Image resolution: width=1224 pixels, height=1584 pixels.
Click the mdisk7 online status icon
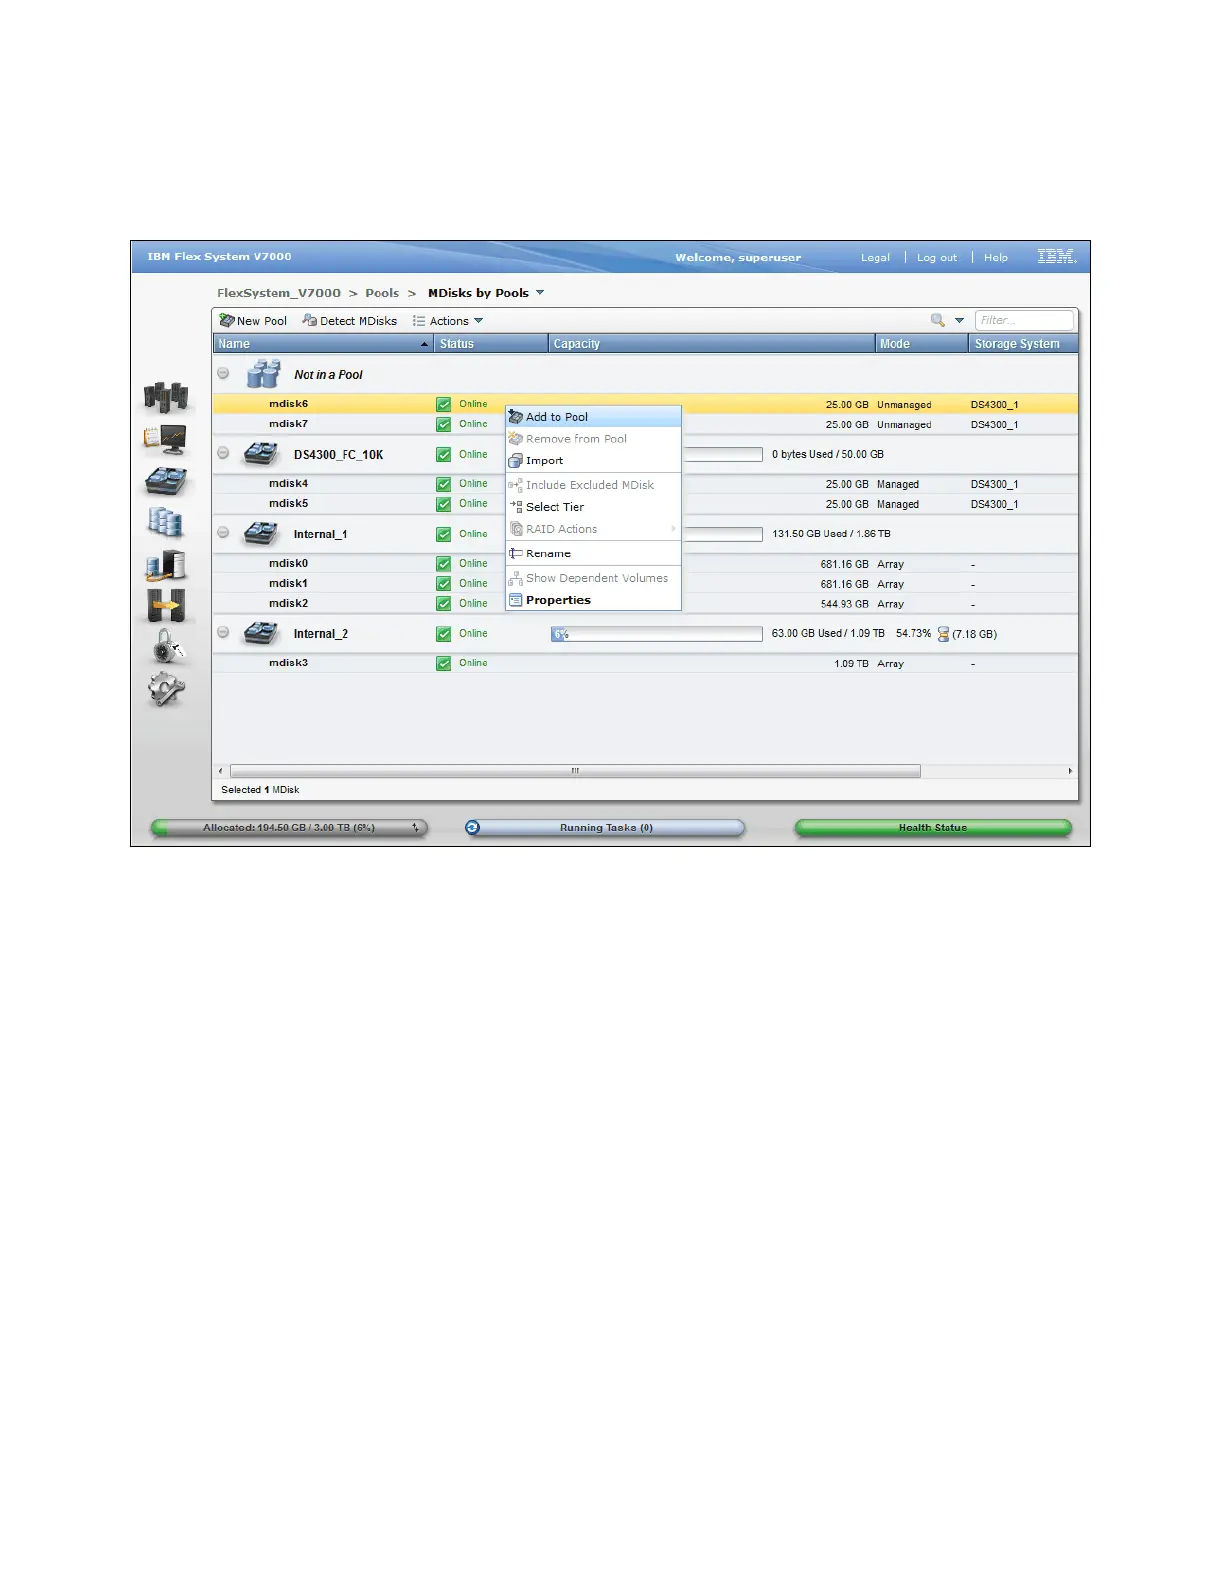443,424
